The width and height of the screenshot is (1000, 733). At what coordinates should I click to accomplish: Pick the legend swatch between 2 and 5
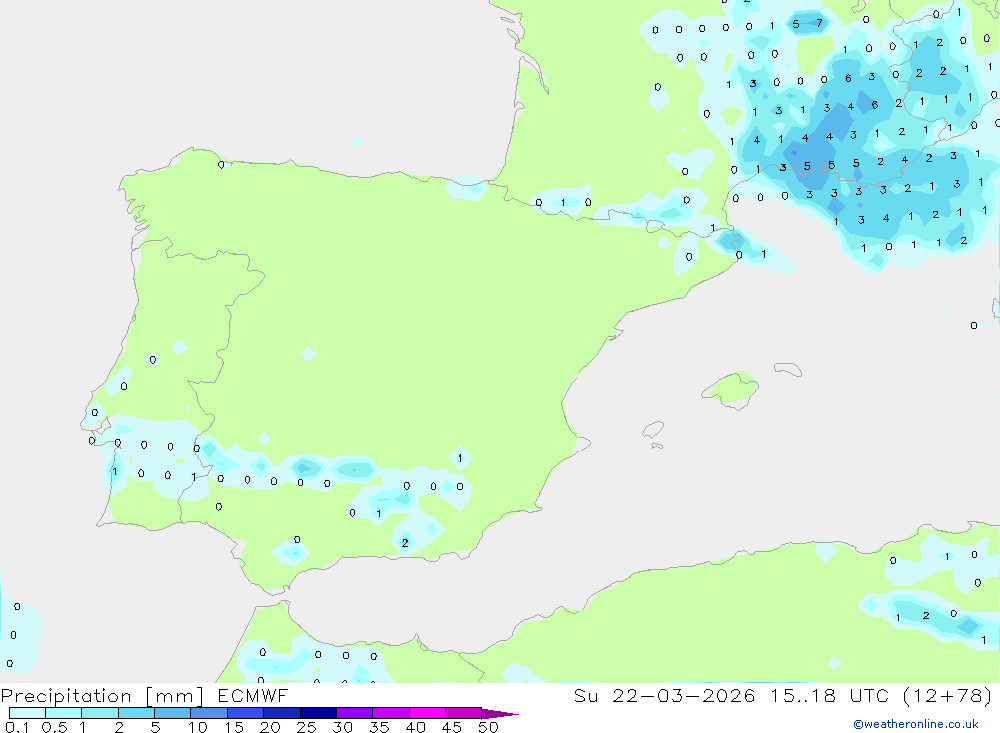[x=136, y=713]
